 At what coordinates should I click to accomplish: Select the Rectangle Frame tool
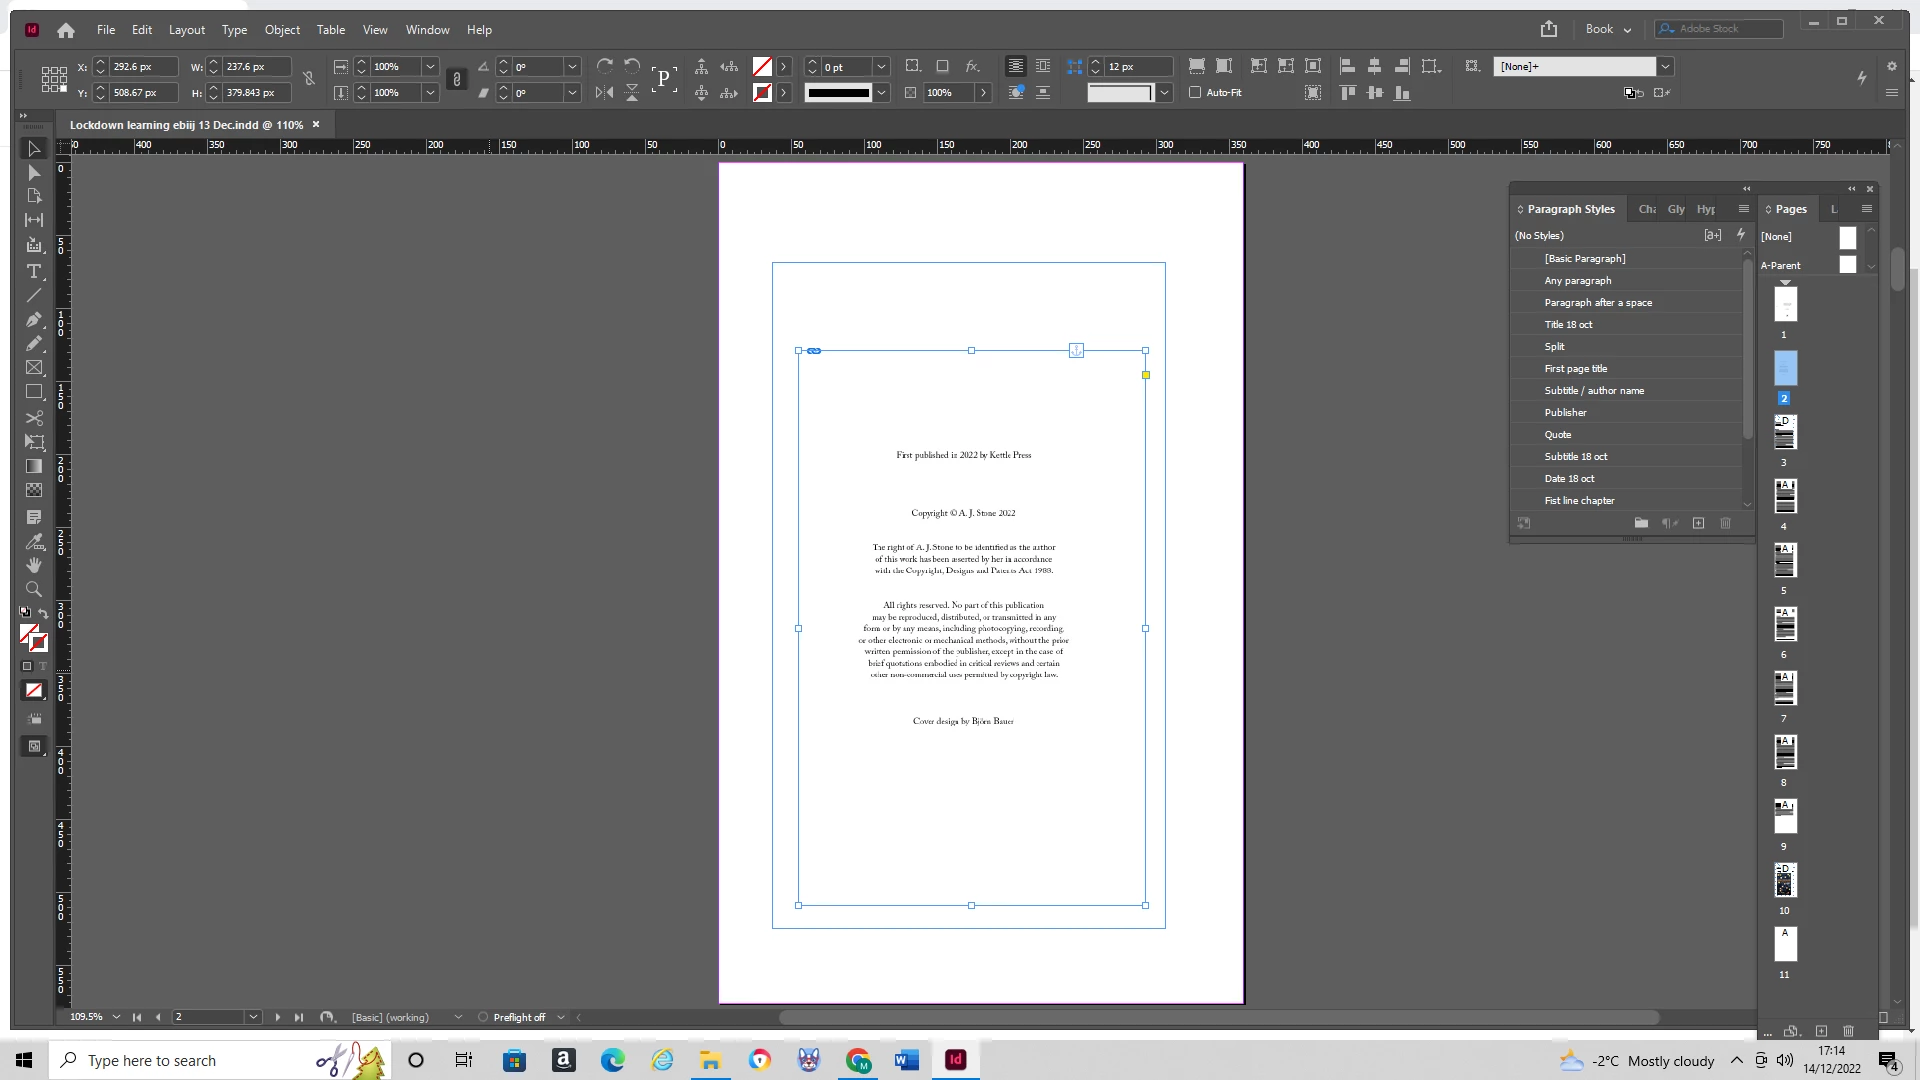point(34,368)
